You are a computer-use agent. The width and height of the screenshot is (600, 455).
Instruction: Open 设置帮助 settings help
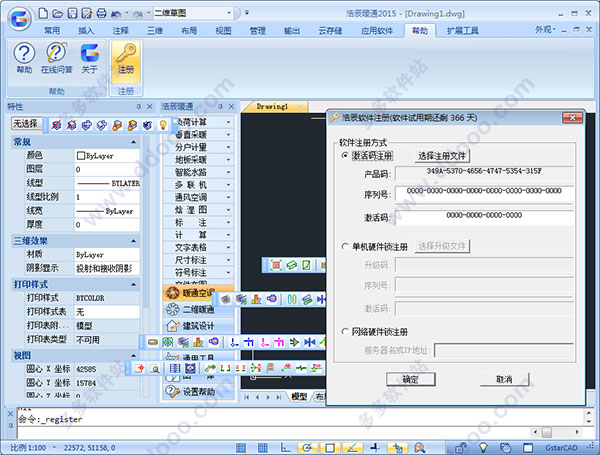198,391
